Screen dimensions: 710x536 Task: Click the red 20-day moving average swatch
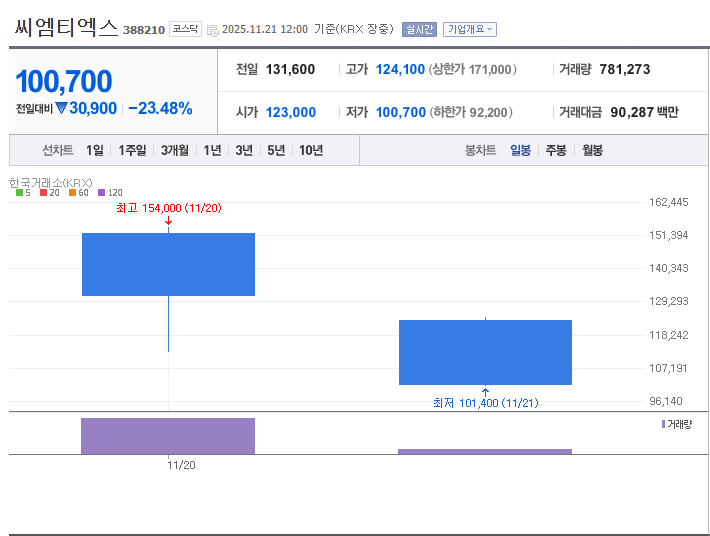click(43, 193)
